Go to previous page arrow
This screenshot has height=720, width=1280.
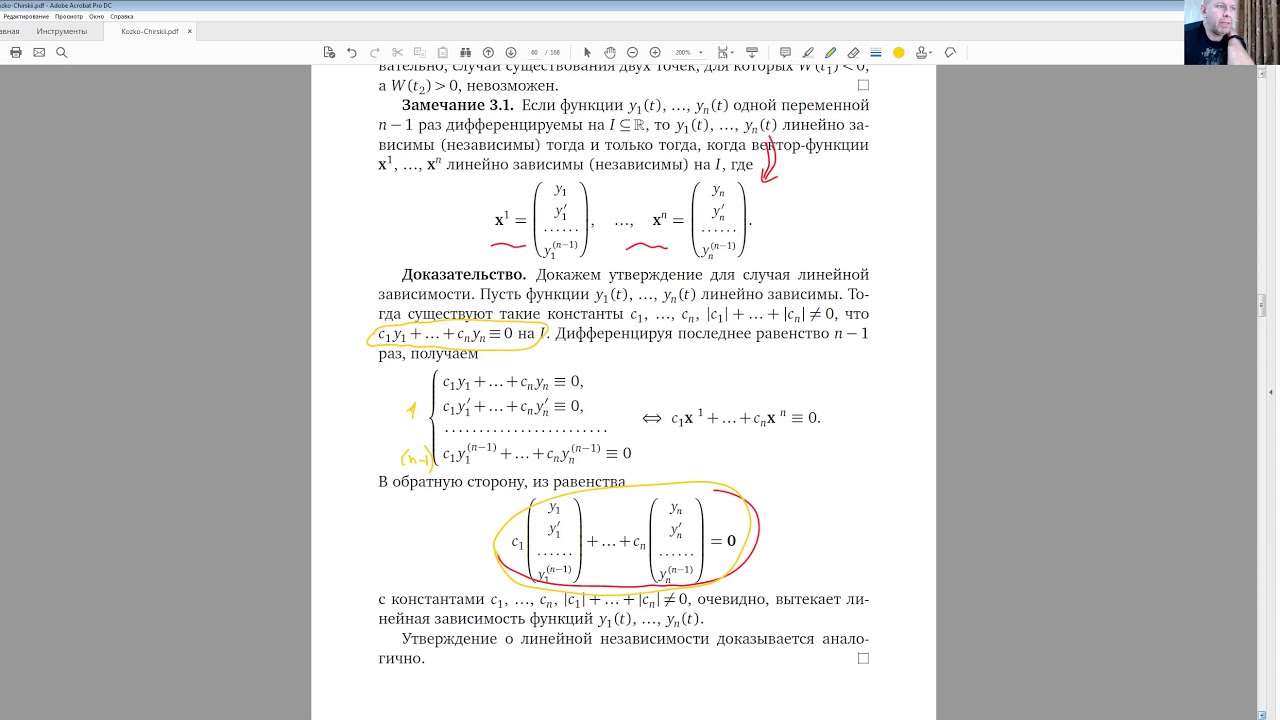click(x=488, y=52)
